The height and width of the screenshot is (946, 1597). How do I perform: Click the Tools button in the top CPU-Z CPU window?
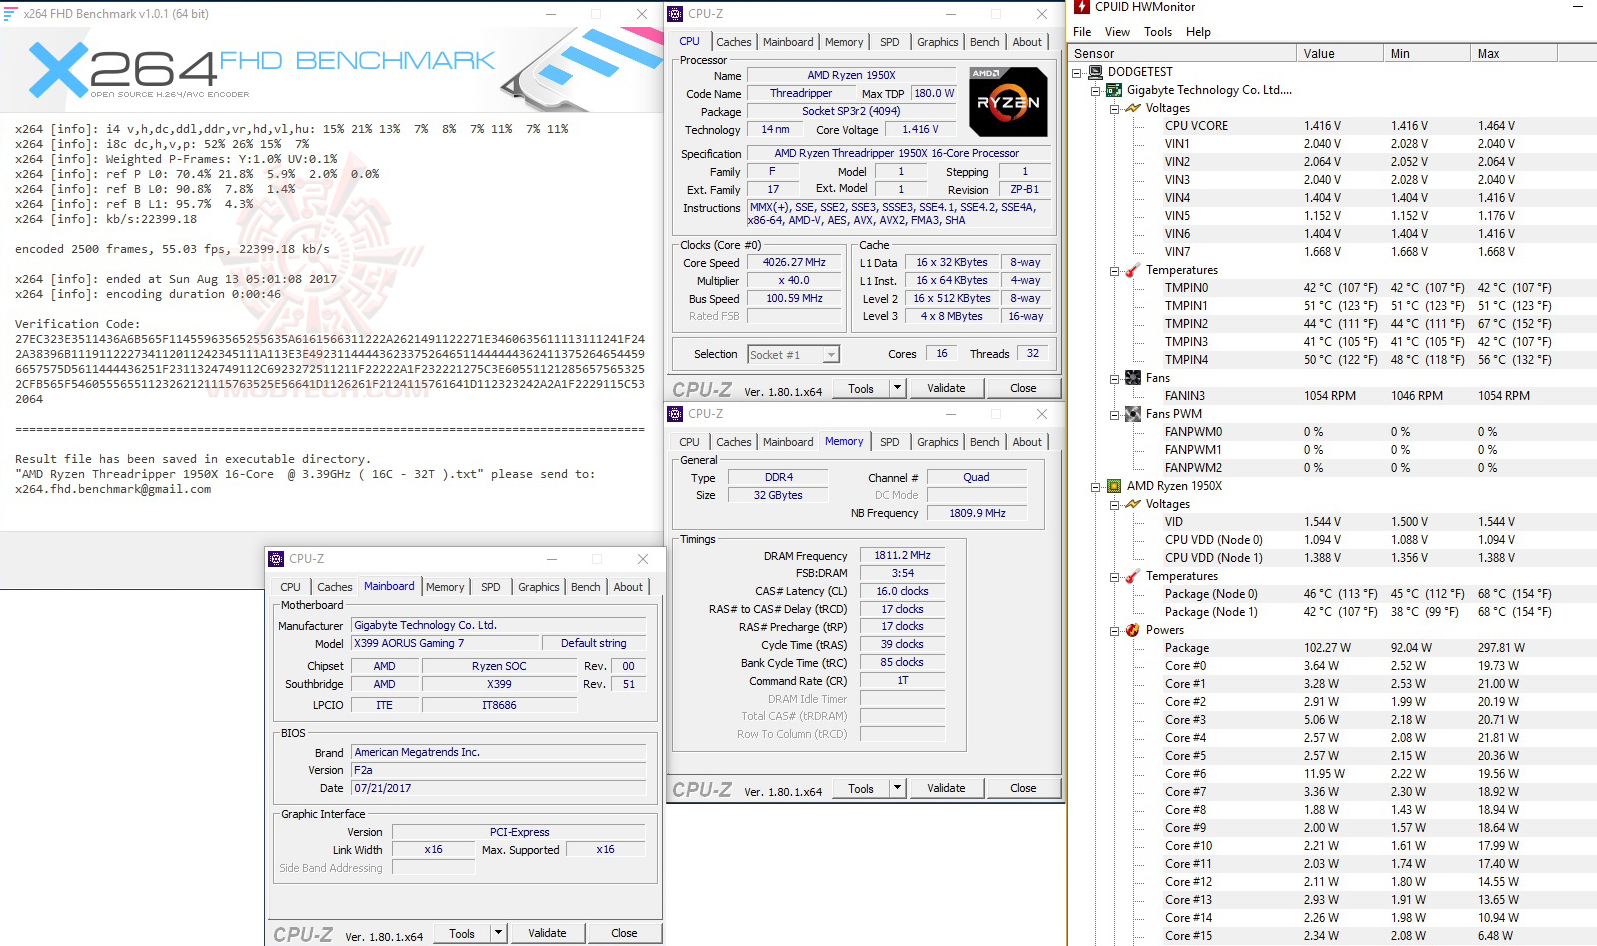[861, 388]
